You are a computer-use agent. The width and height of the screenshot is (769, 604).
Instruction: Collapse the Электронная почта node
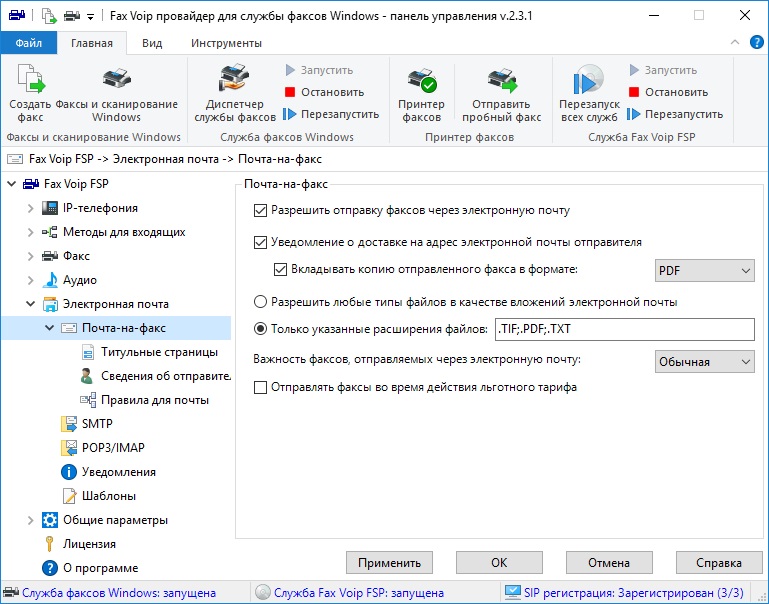click(30, 304)
